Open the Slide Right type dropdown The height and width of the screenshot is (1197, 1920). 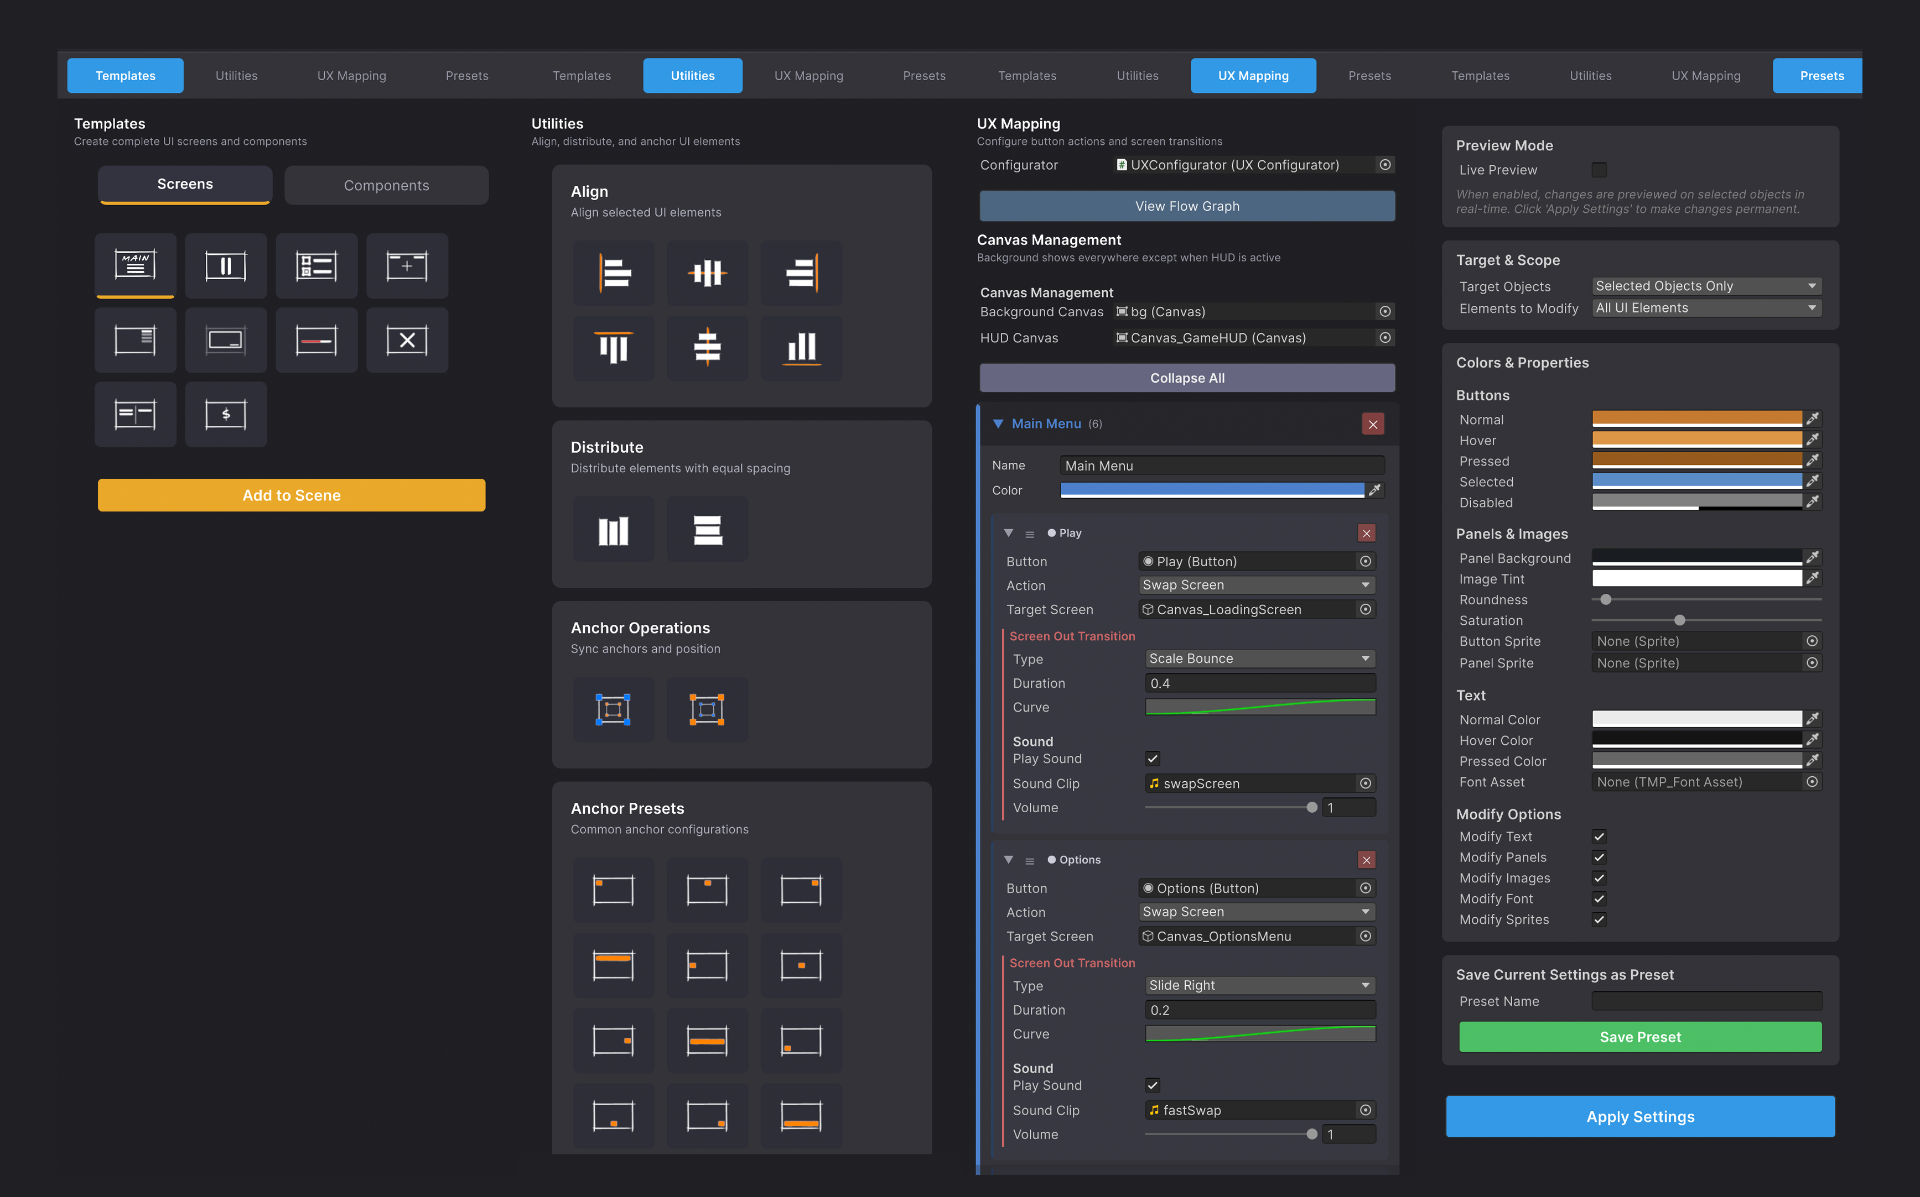click(1260, 985)
